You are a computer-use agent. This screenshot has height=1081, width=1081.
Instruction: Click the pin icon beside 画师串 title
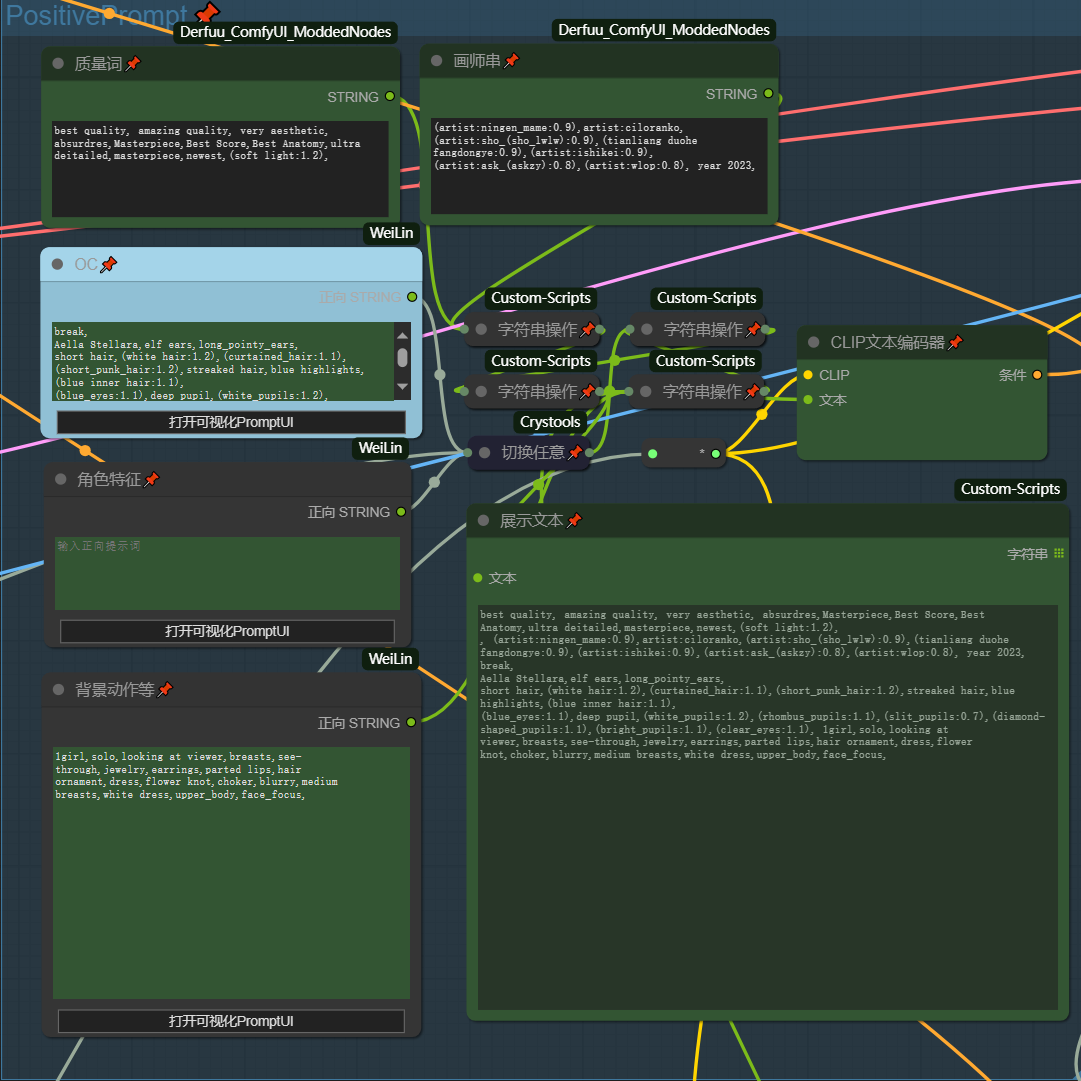coord(511,61)
